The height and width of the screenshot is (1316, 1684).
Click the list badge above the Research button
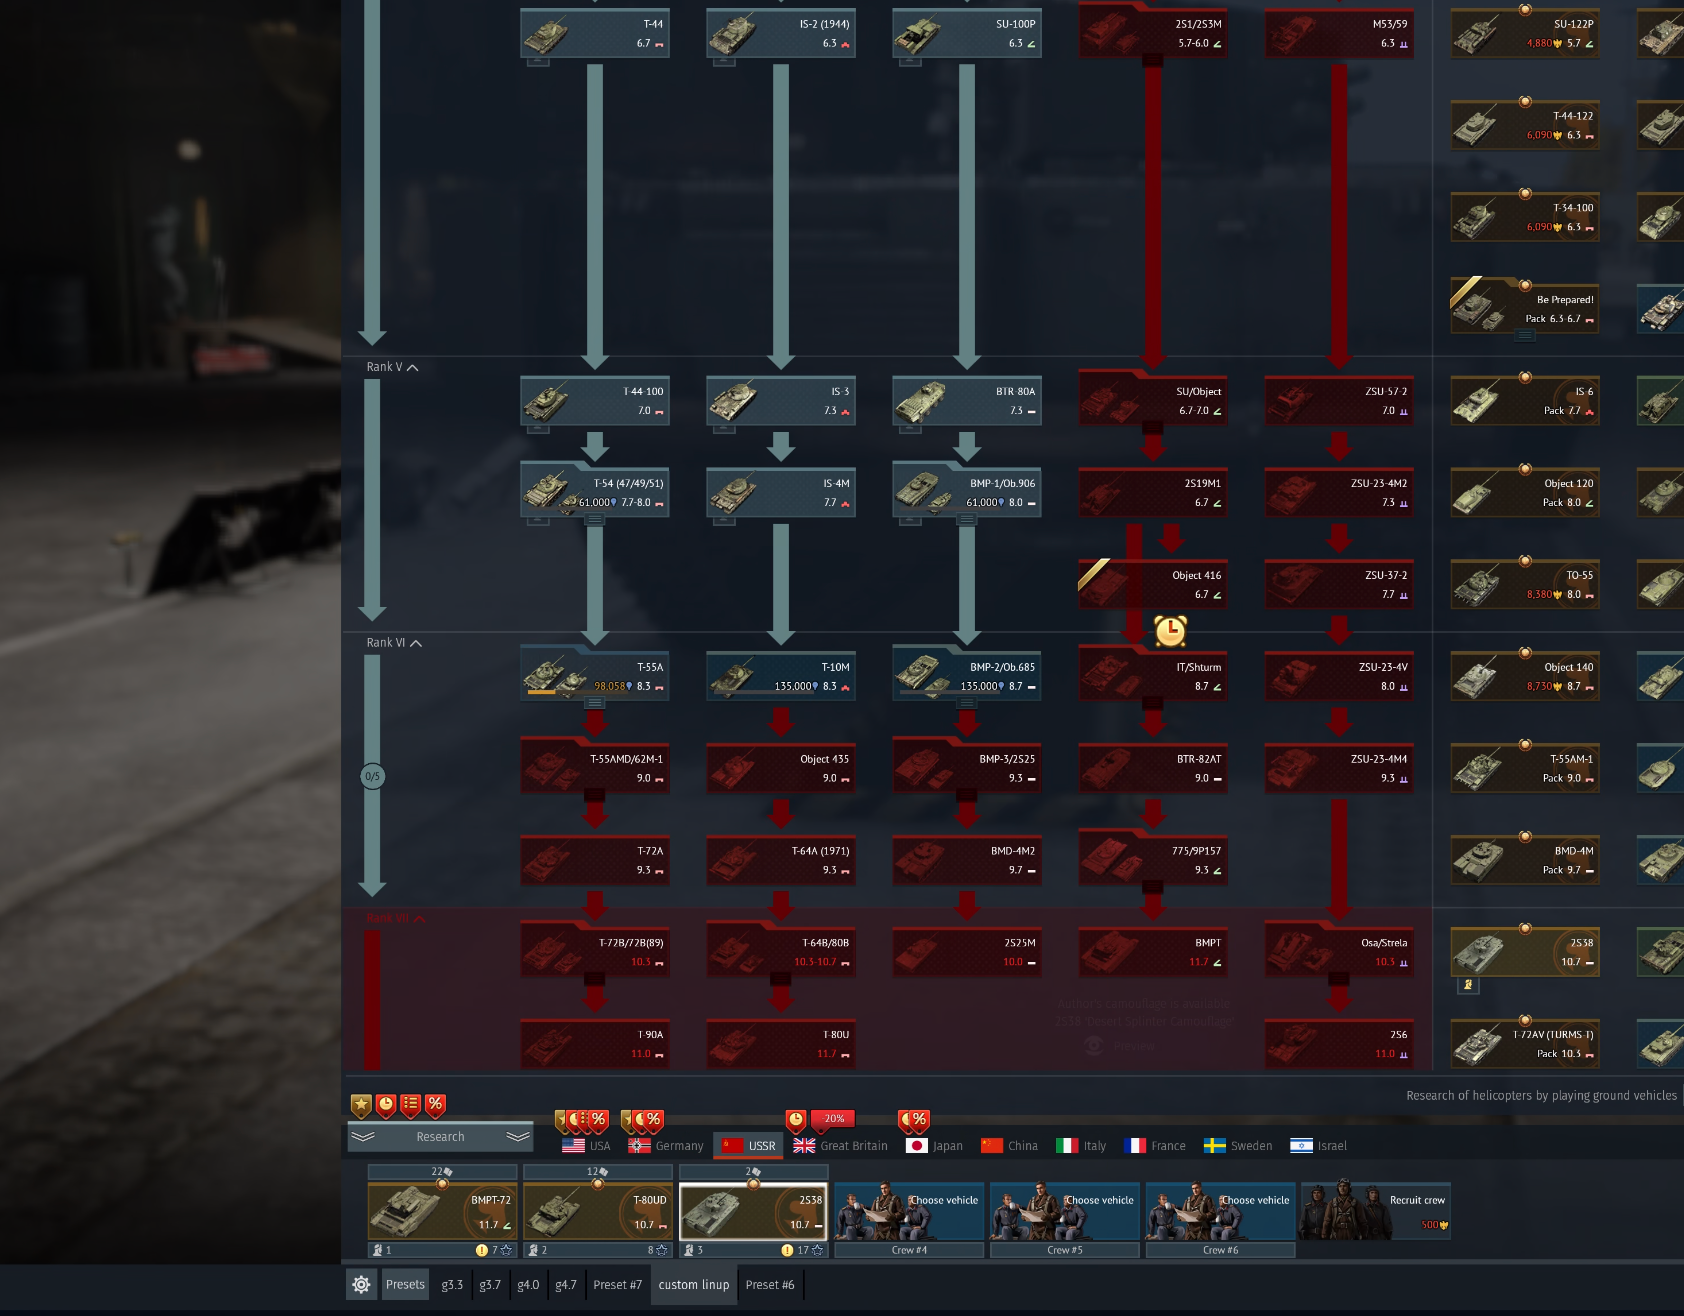pos(410,1105)
